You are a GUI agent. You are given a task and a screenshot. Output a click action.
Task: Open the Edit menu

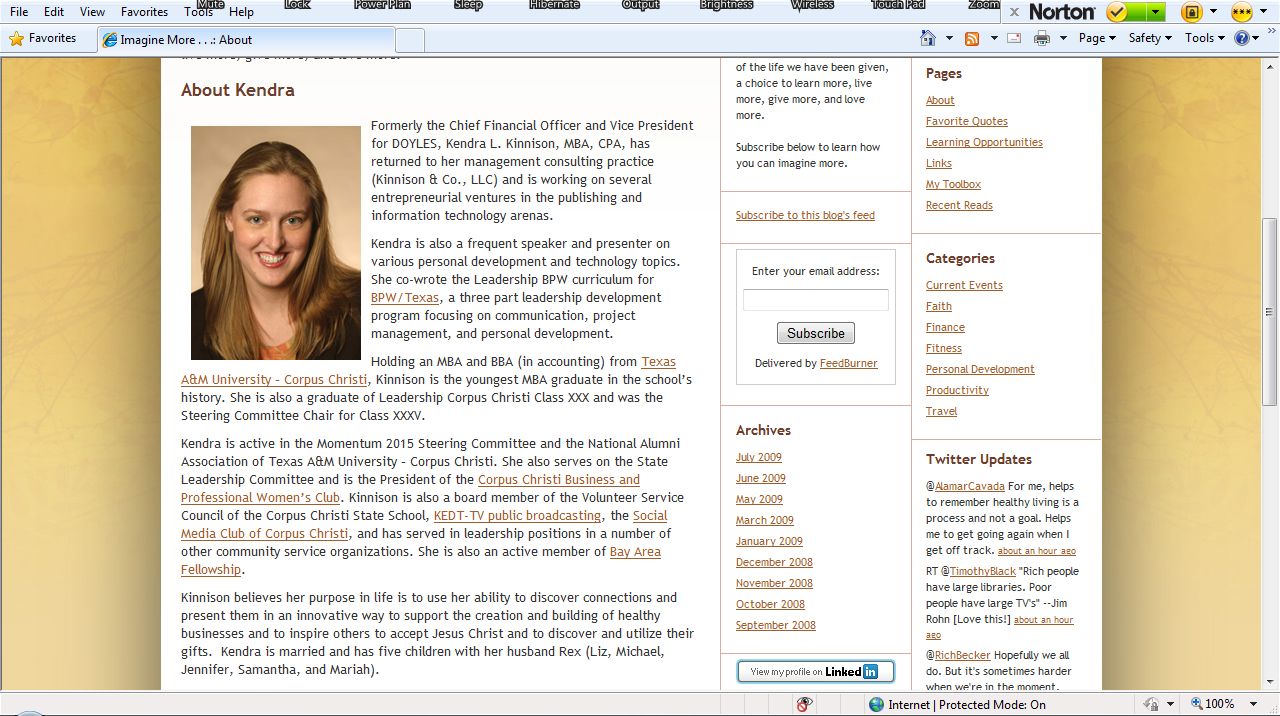[54, 12]
